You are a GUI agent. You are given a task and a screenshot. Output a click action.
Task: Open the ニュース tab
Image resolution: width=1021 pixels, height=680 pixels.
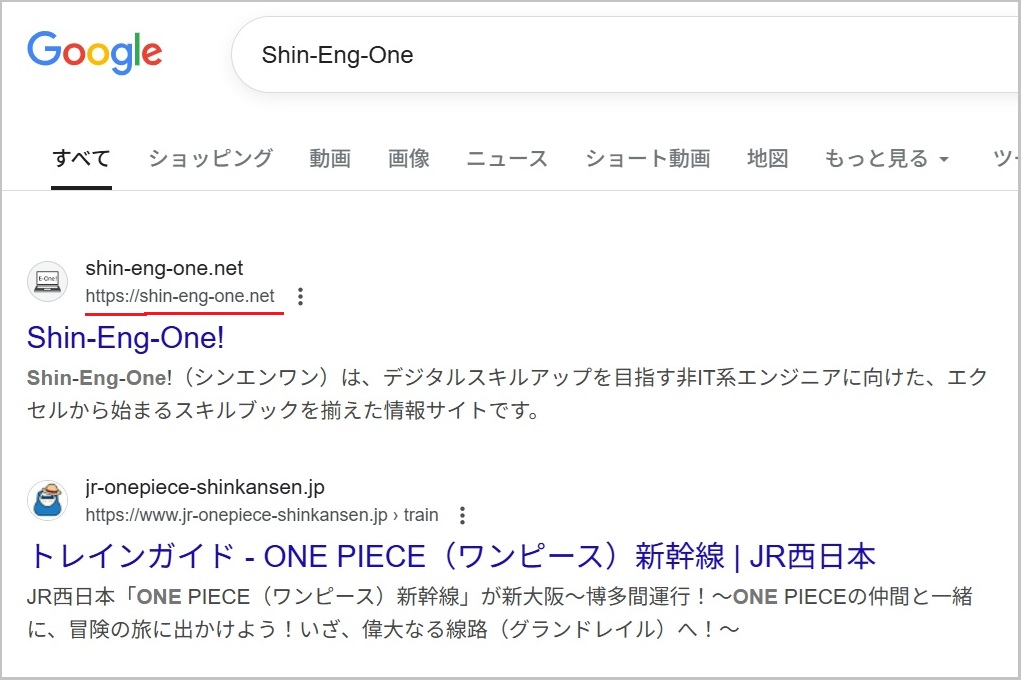tap(506, 158)
